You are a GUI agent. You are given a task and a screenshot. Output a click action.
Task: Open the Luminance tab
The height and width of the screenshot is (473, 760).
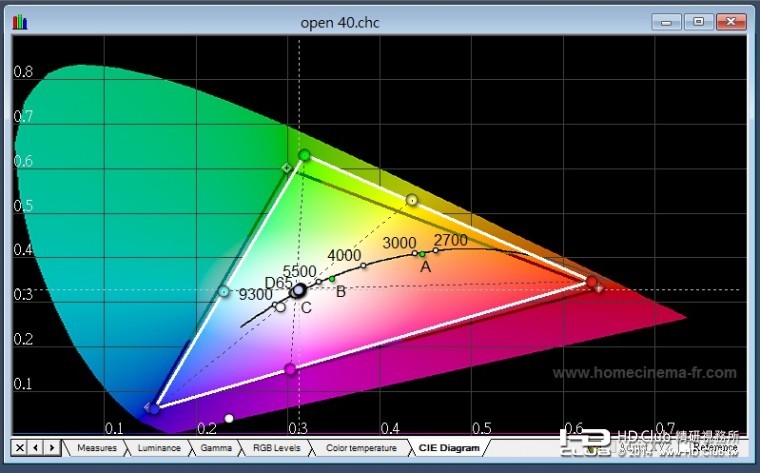[x=158, y=448]
